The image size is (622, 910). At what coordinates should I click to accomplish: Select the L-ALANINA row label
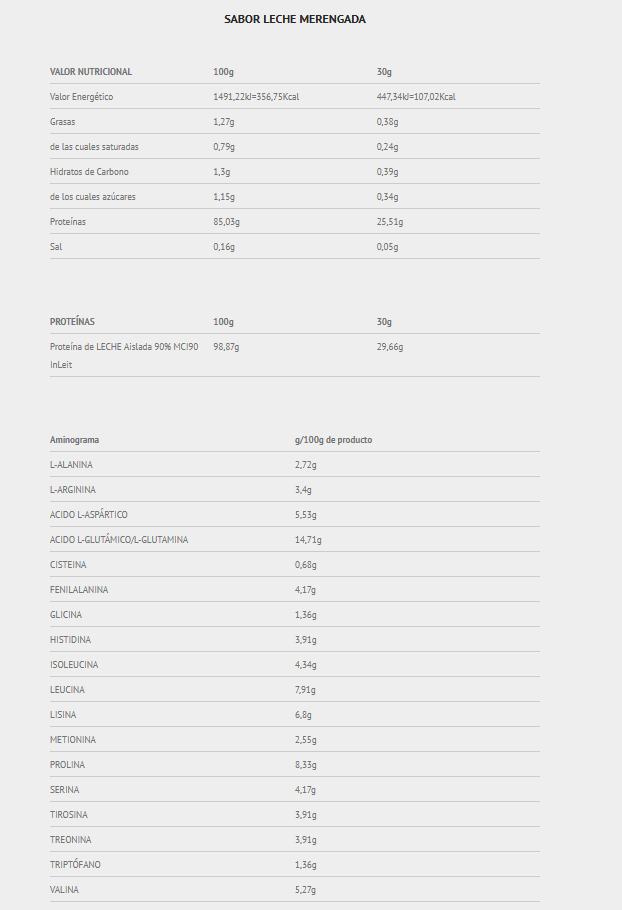click(x=71, y=465)
